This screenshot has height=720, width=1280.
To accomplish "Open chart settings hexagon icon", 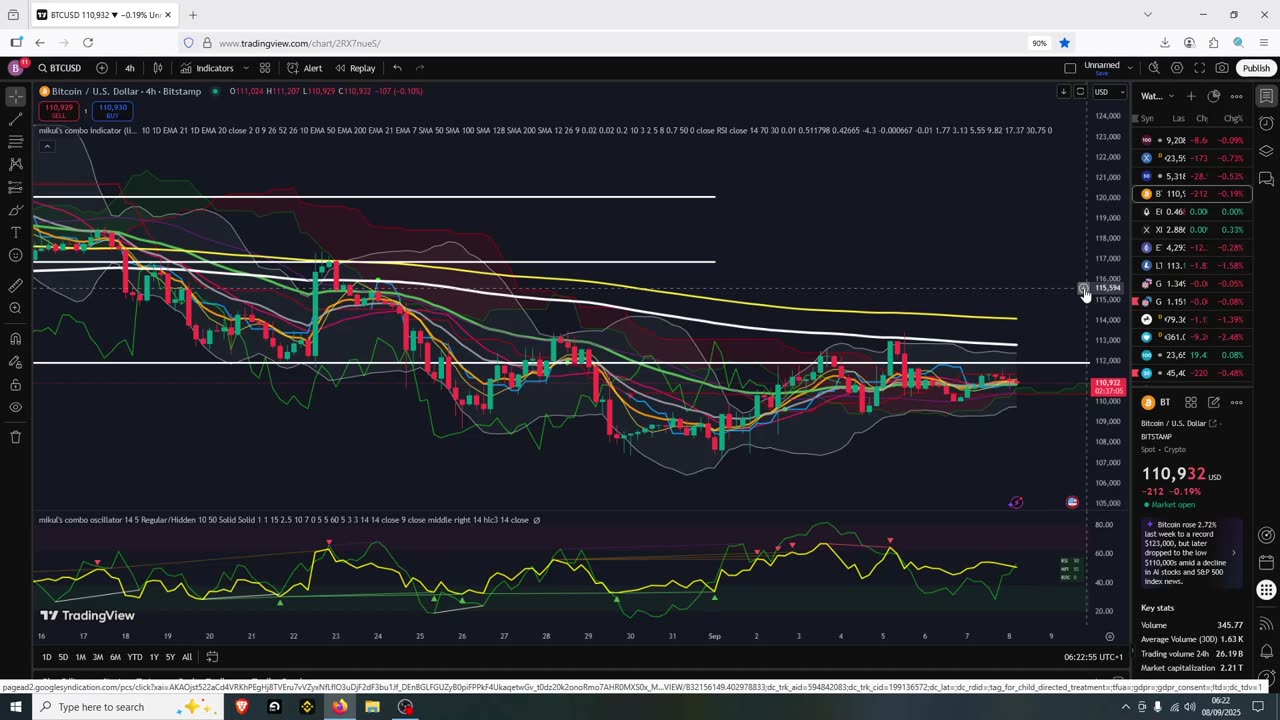I will coord(1177,68).
